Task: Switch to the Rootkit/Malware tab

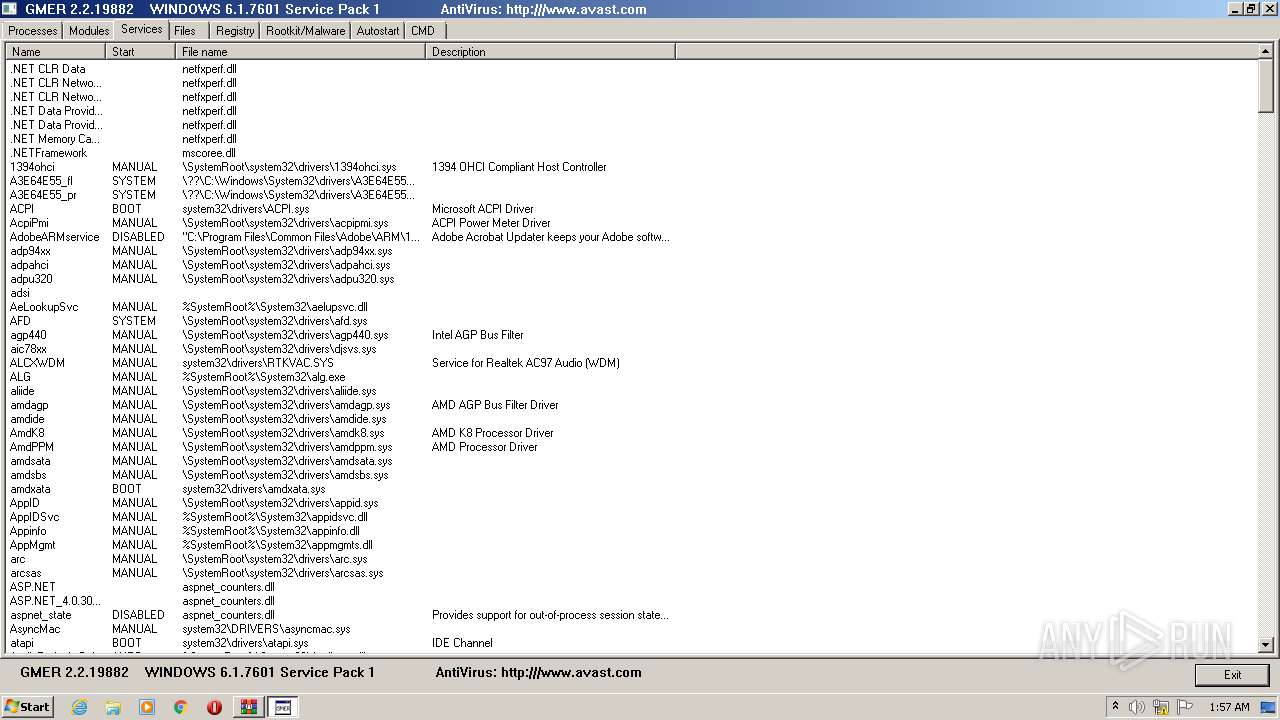Action: point(305,31)
